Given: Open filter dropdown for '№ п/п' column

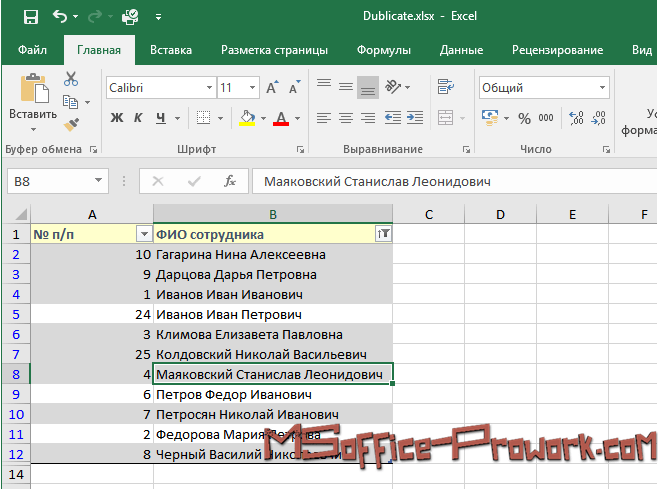Looking at the screenshot, I should [143, 233].
